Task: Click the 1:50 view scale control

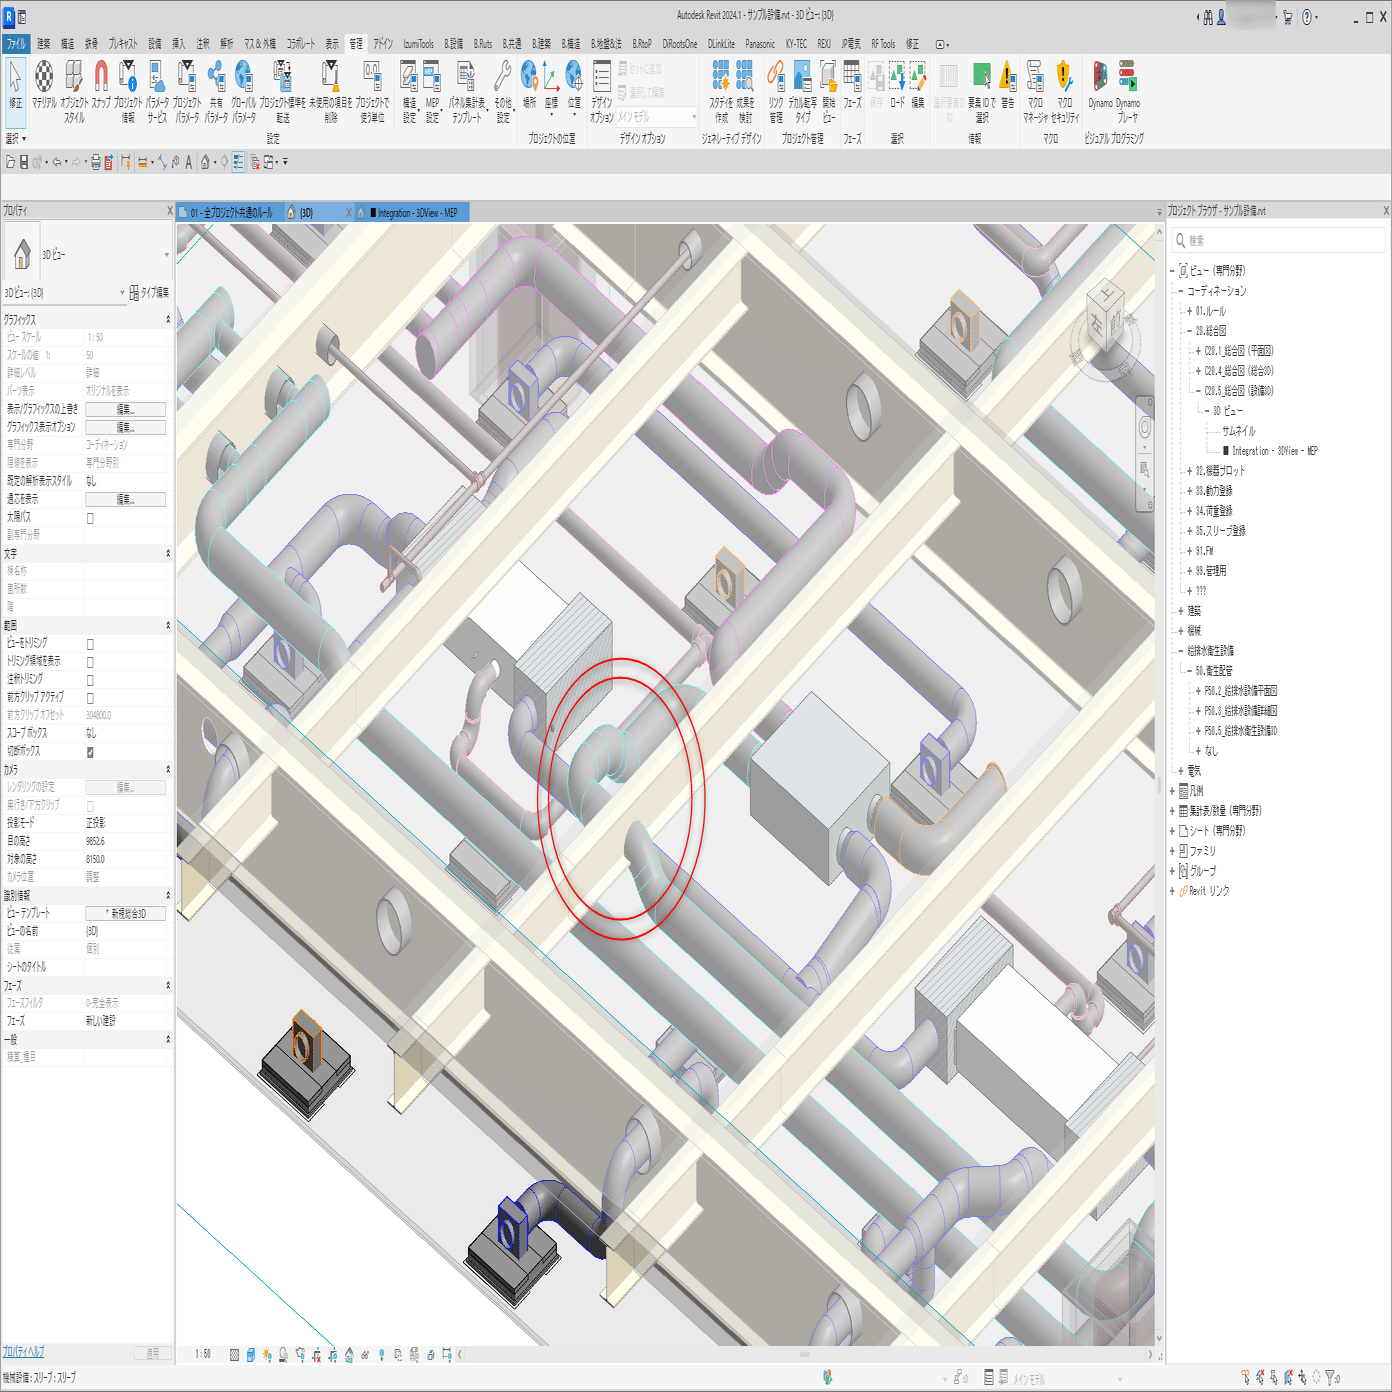Action: point(203,1354)
